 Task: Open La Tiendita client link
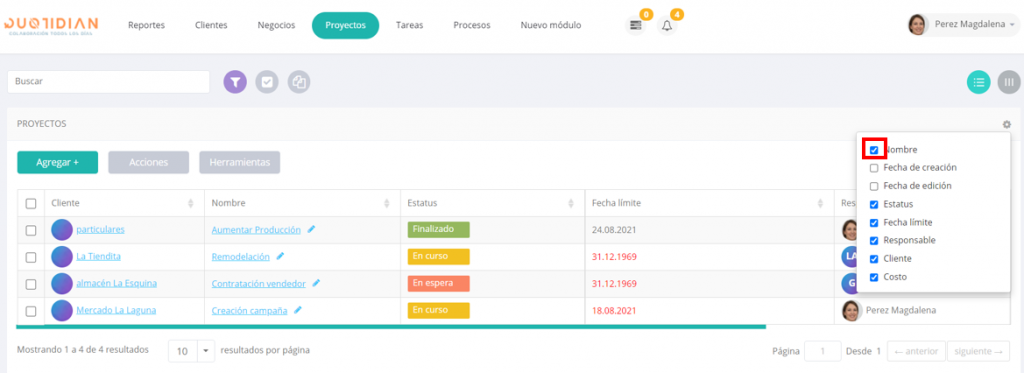(x=99, y=257)
